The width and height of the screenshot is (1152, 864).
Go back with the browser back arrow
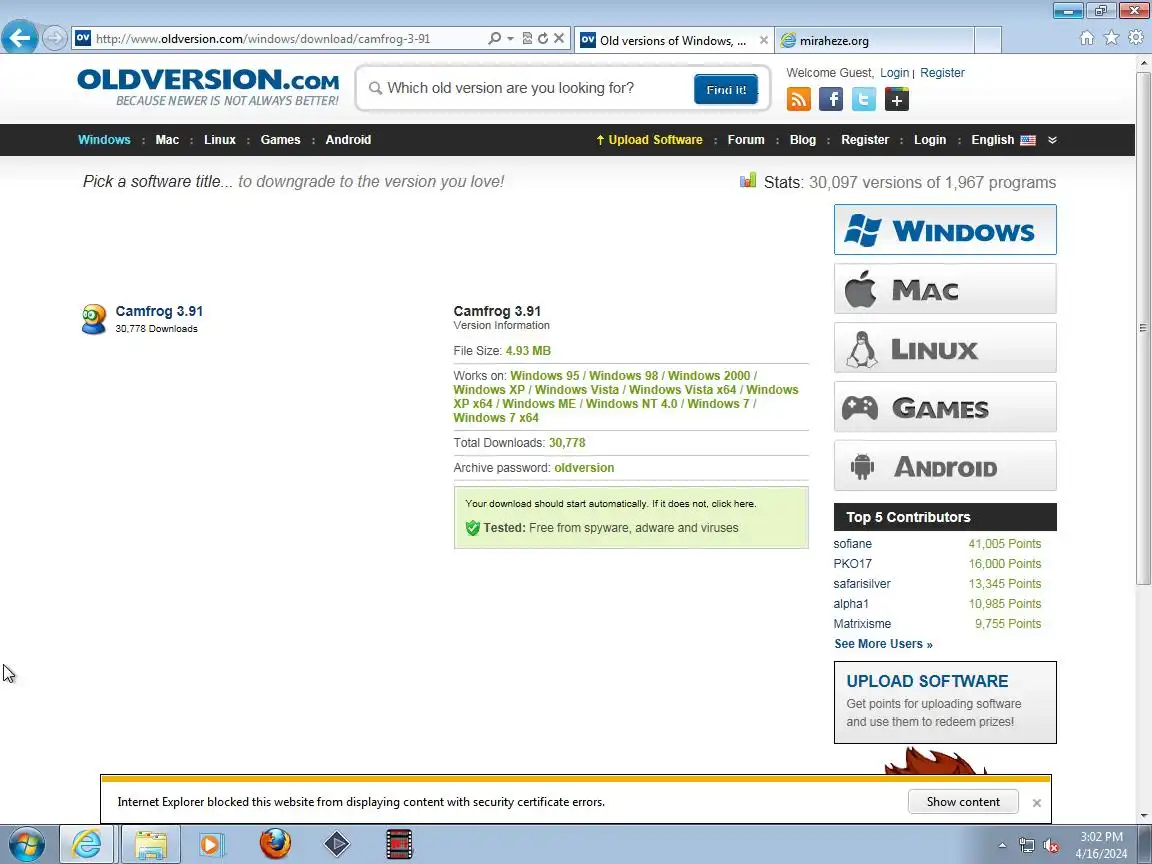coord(20,37)
